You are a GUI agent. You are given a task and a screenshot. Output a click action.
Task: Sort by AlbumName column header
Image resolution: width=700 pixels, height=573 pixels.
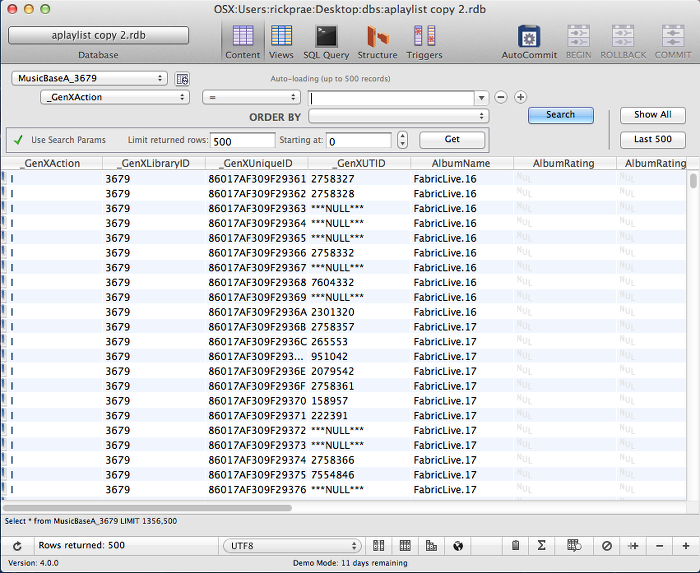(x=462, y=163)
